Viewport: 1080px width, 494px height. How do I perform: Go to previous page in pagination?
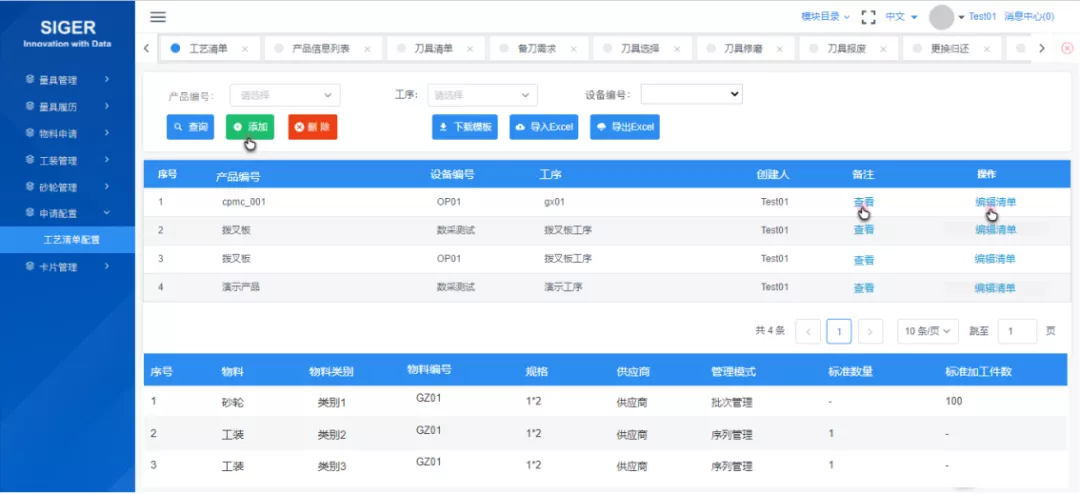click(808, 331)
